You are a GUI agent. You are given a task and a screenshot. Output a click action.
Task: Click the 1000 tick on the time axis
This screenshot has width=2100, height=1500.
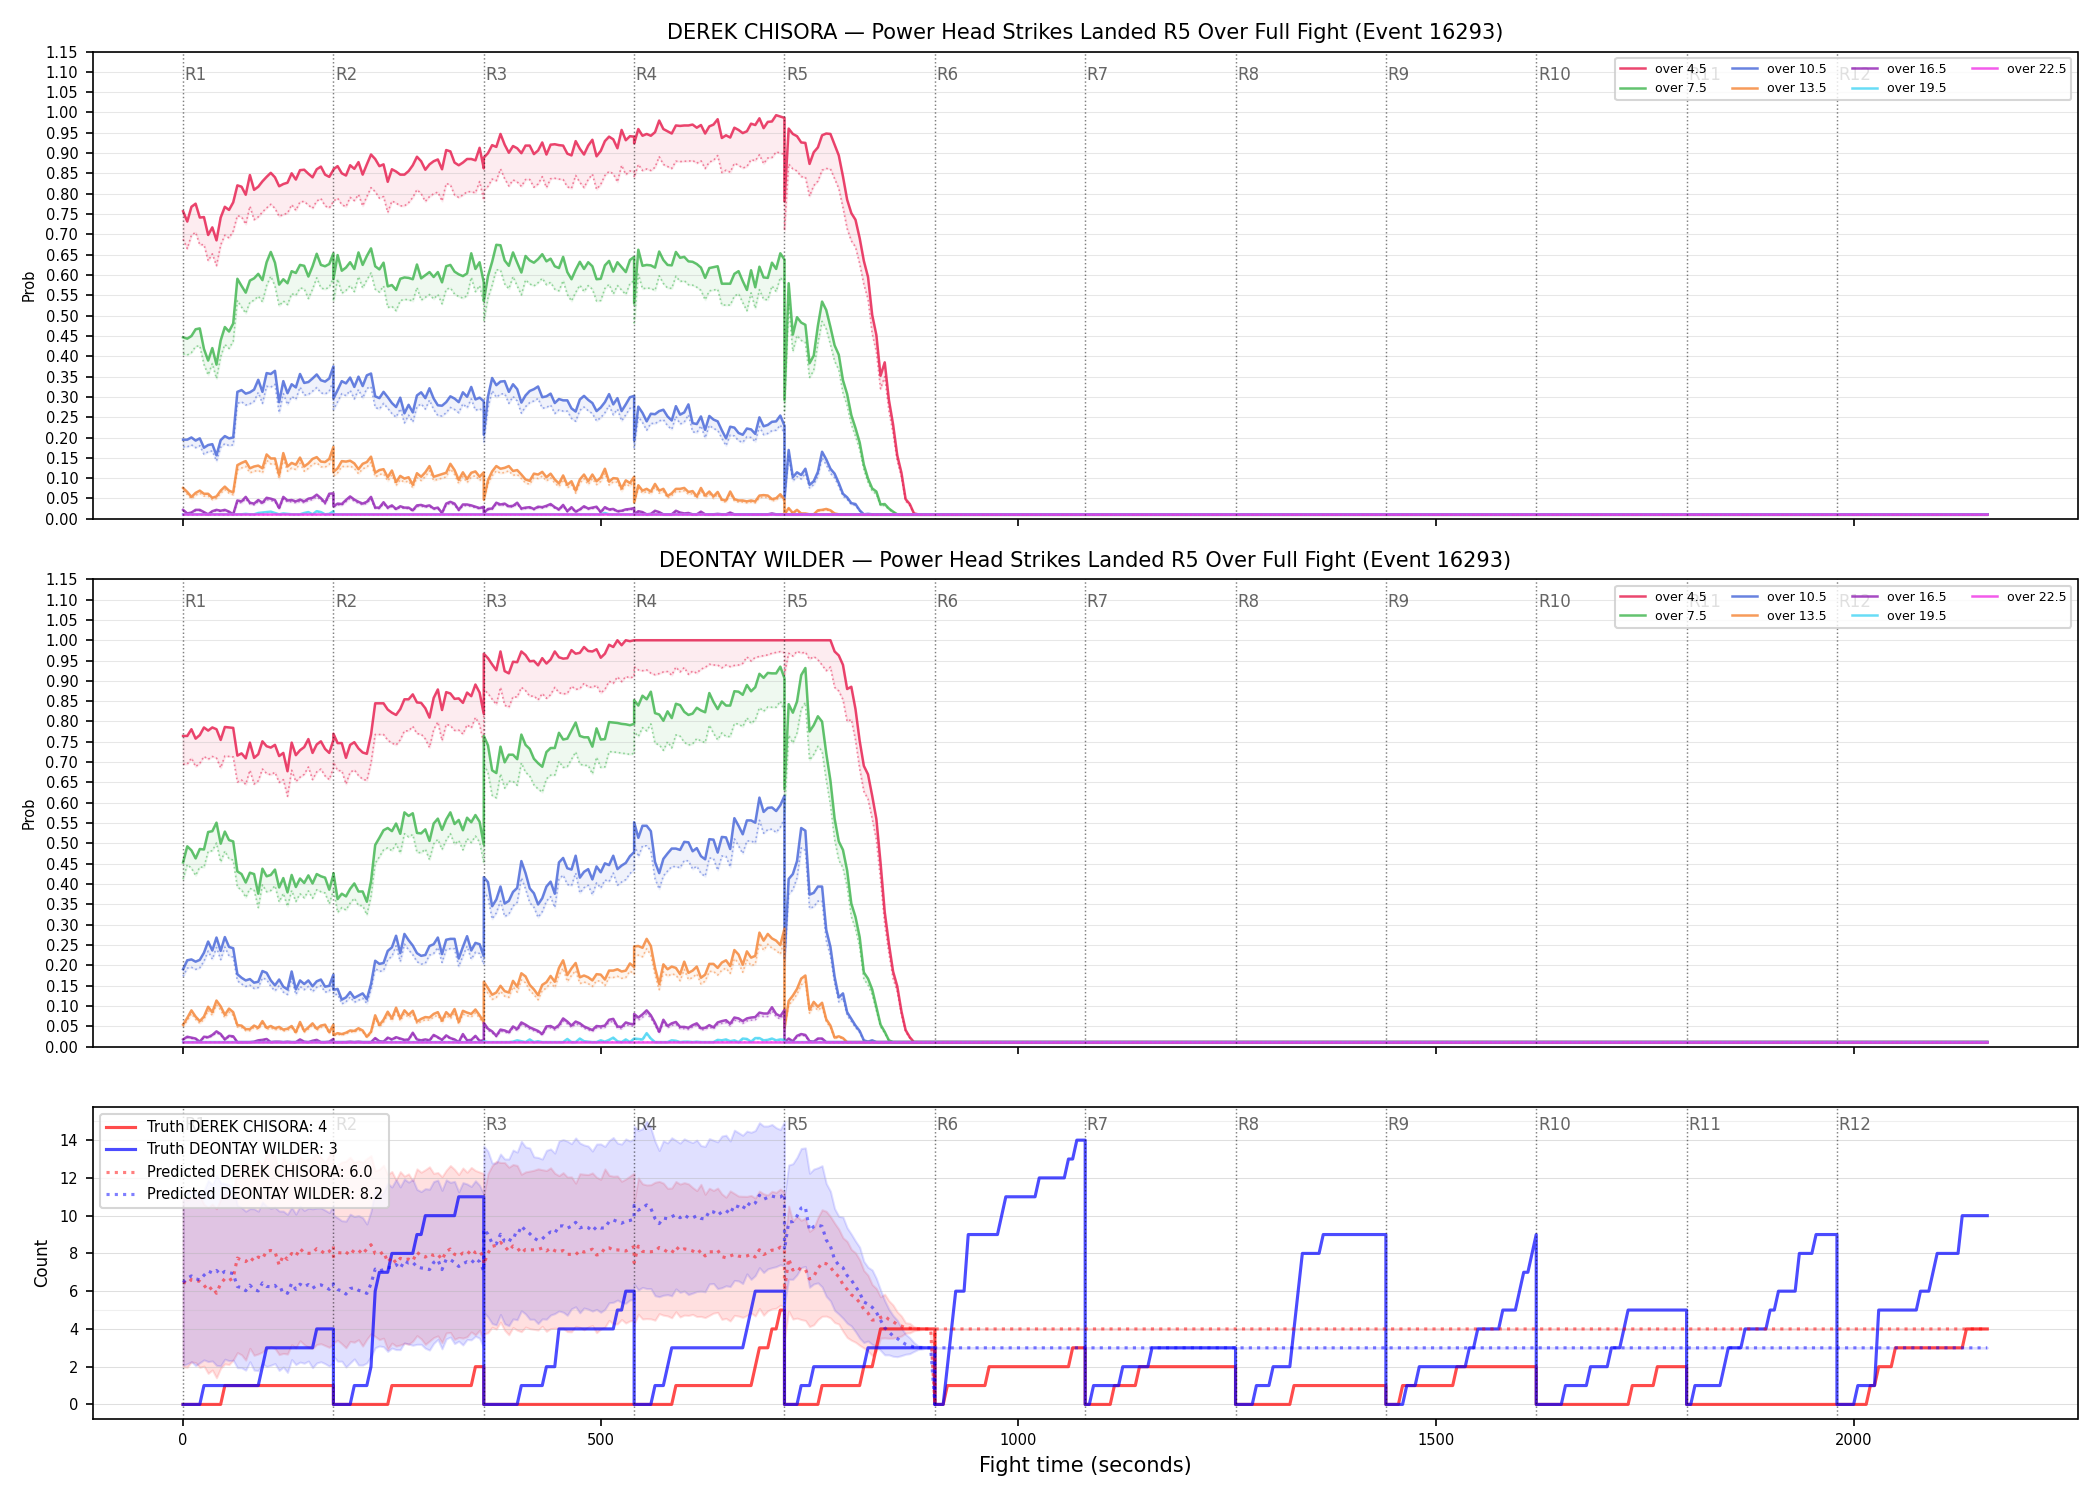[x=1018, y=1440]
